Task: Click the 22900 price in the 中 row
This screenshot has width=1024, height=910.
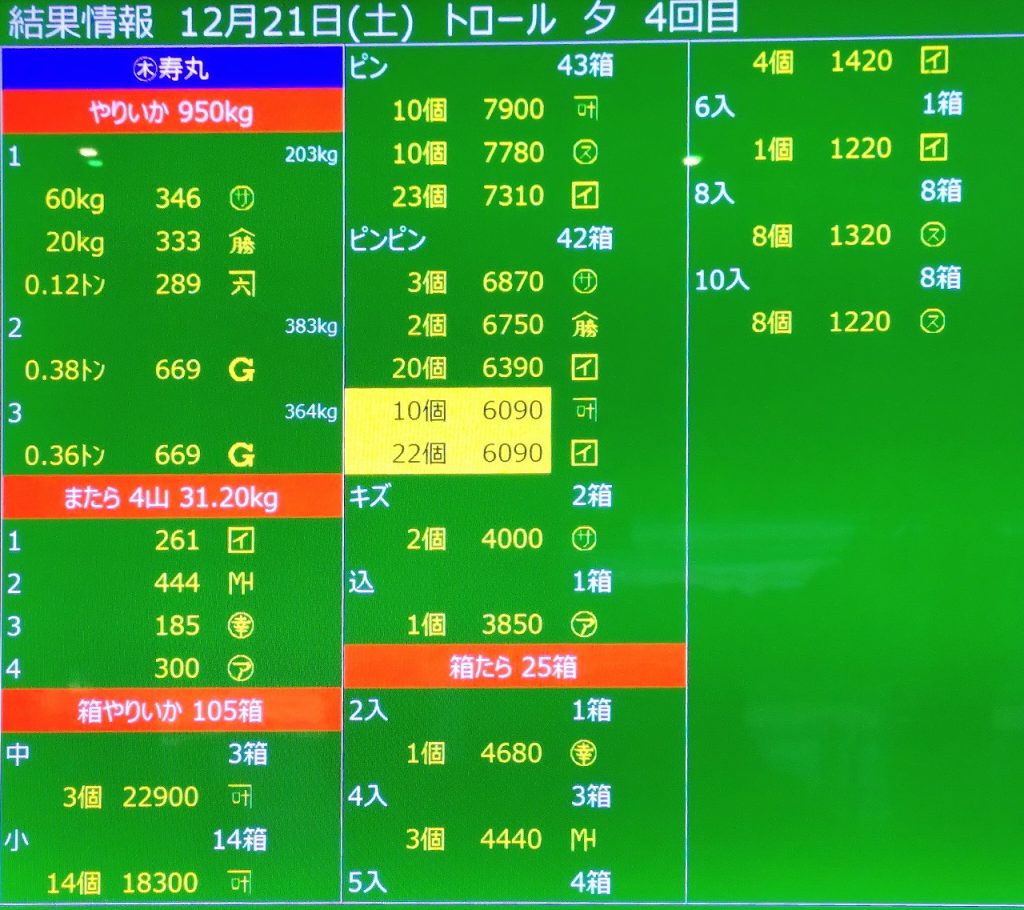Action: [160, 798]
